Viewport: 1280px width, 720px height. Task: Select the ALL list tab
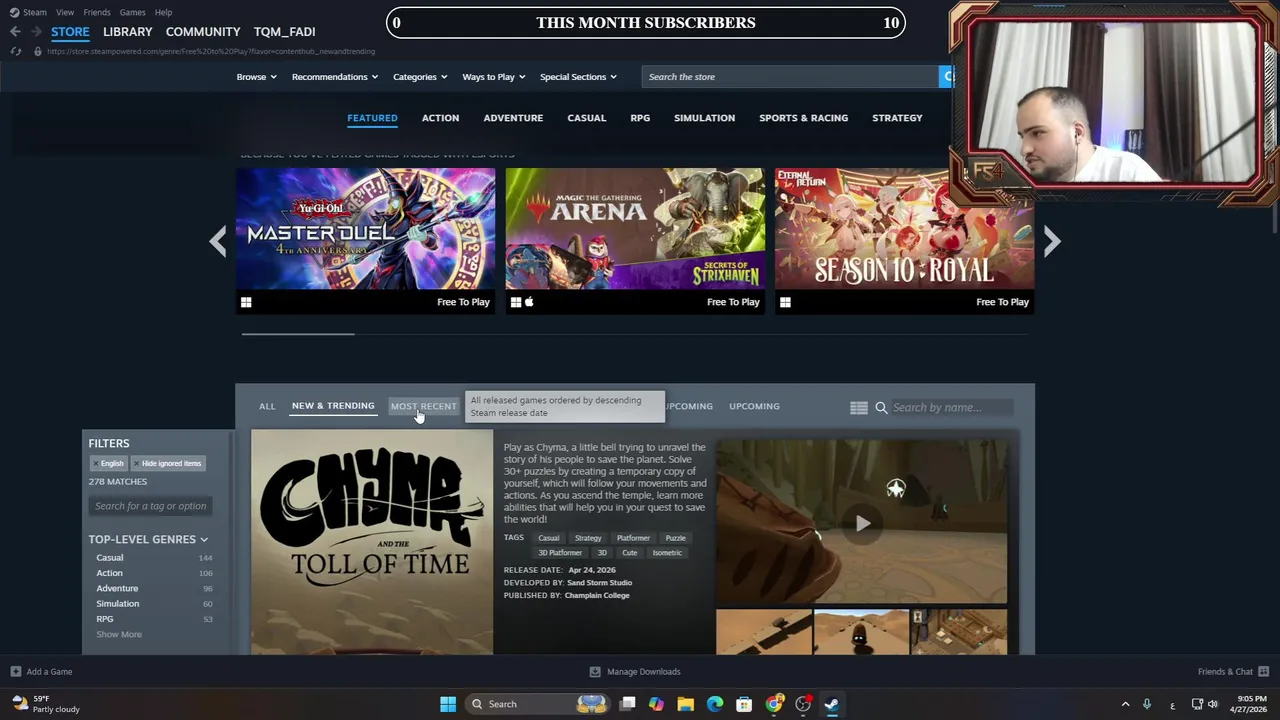[x=267, y=406]
